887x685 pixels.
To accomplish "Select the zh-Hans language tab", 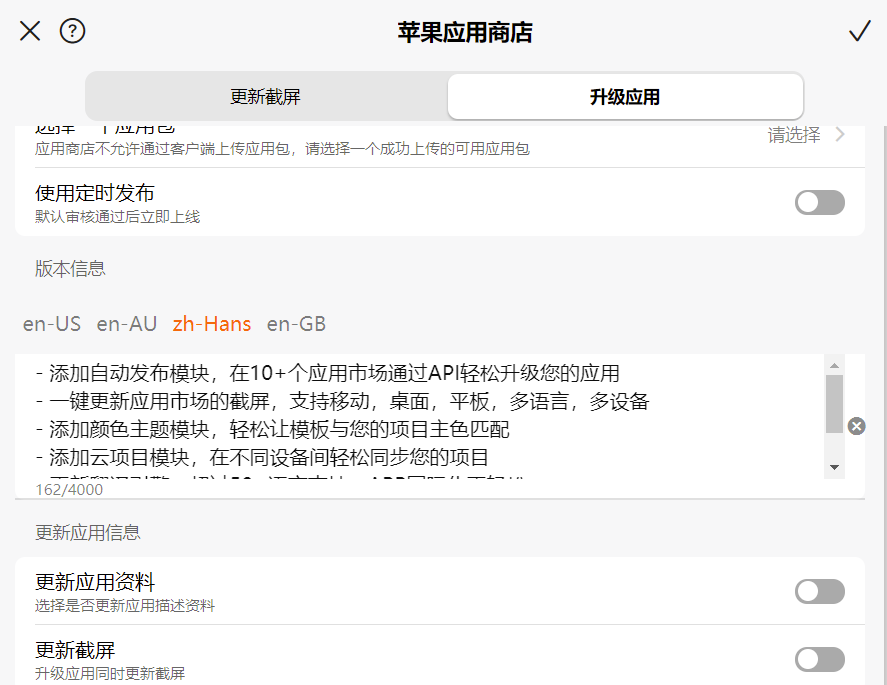I will [x=212, y=324].
